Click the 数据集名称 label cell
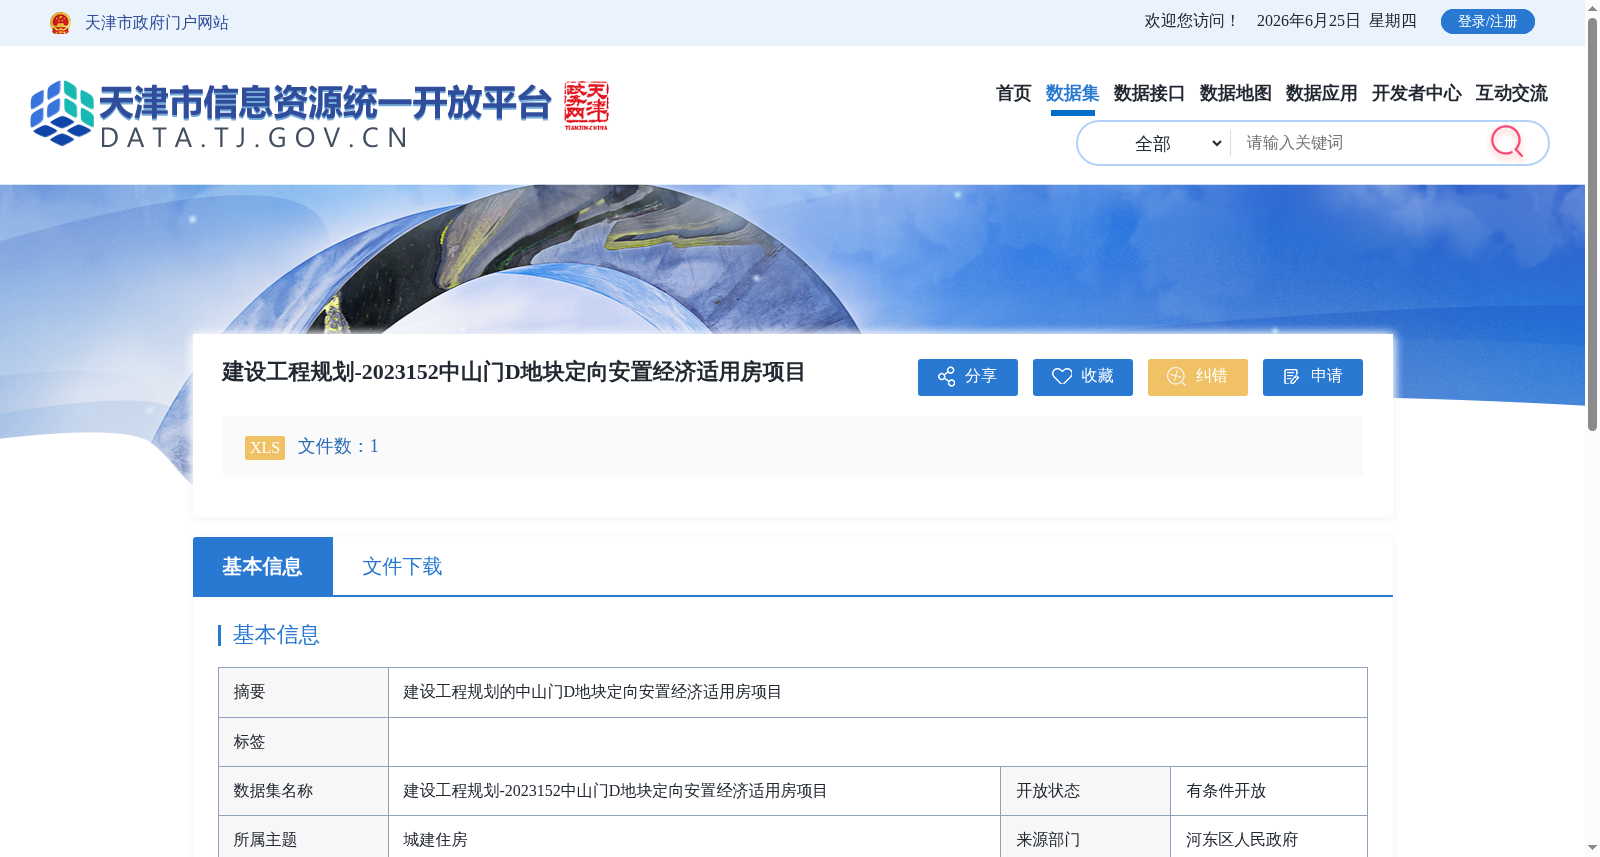Viewport: 1600px width, 857px height. coord(303,791)
